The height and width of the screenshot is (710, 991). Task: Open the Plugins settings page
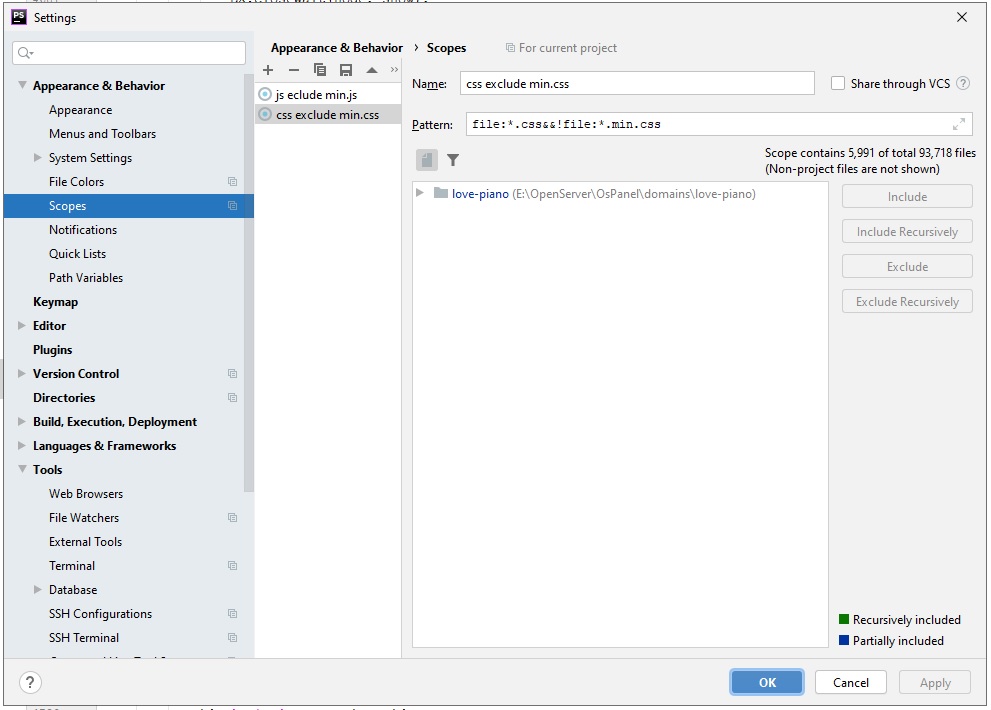(52, 350)
